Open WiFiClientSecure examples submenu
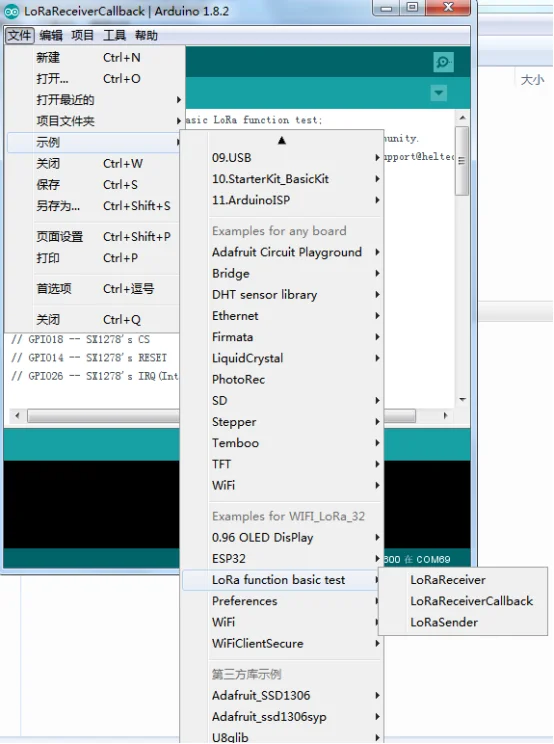 282,643
